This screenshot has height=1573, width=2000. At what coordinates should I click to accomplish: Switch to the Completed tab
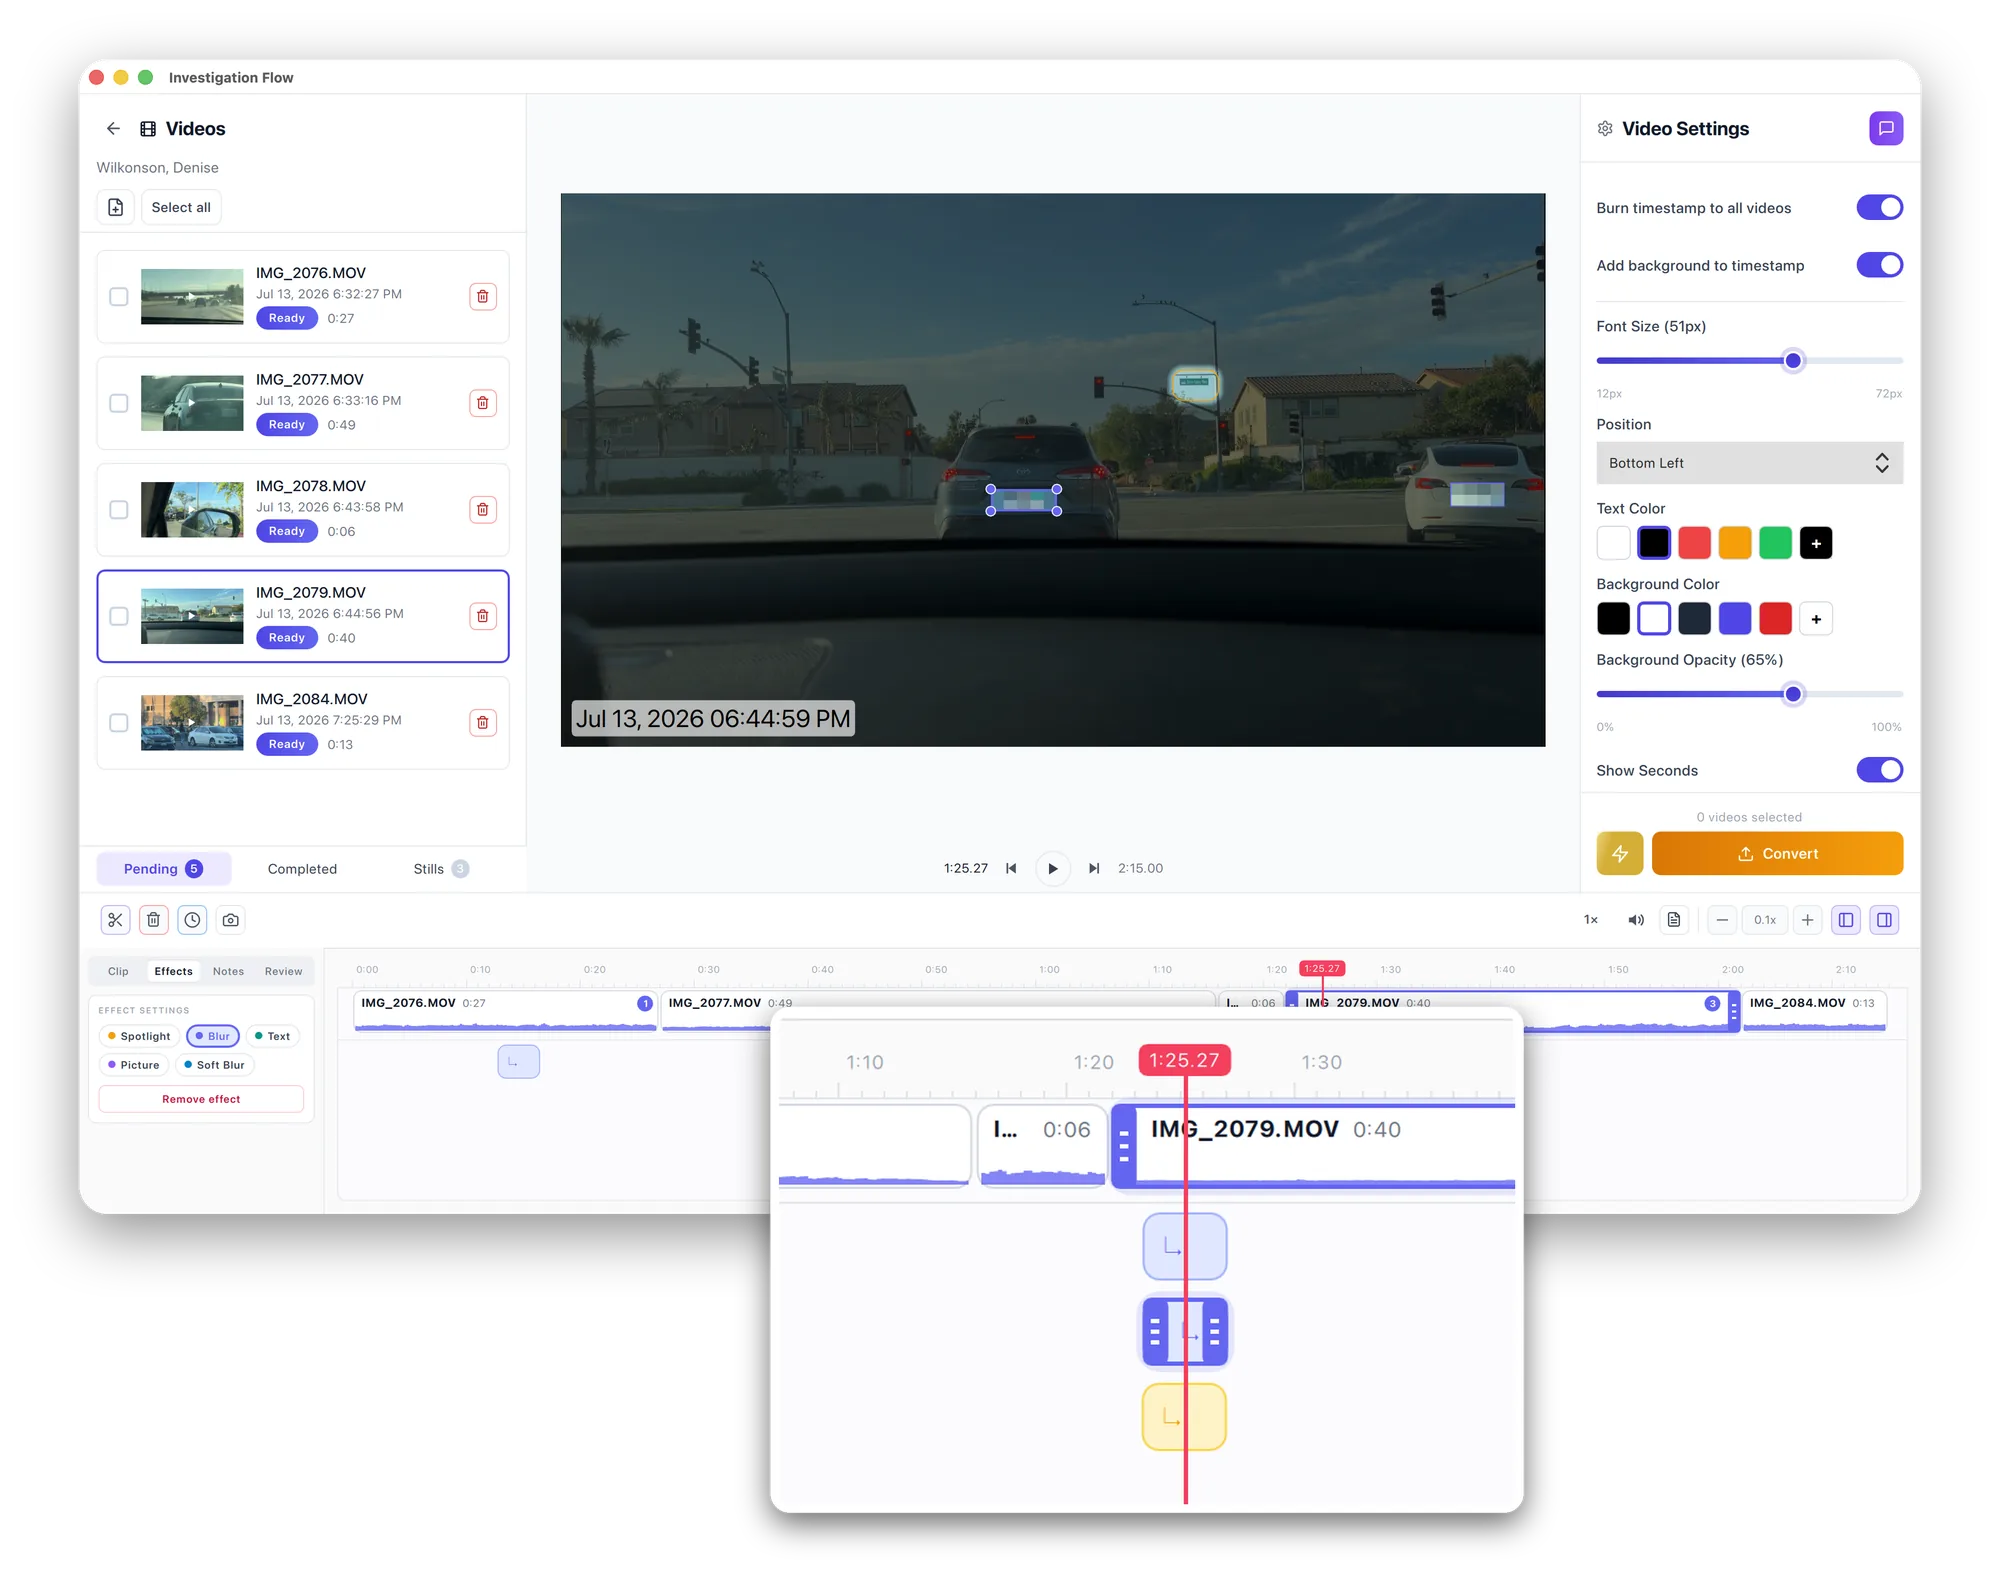click(302, 869)
